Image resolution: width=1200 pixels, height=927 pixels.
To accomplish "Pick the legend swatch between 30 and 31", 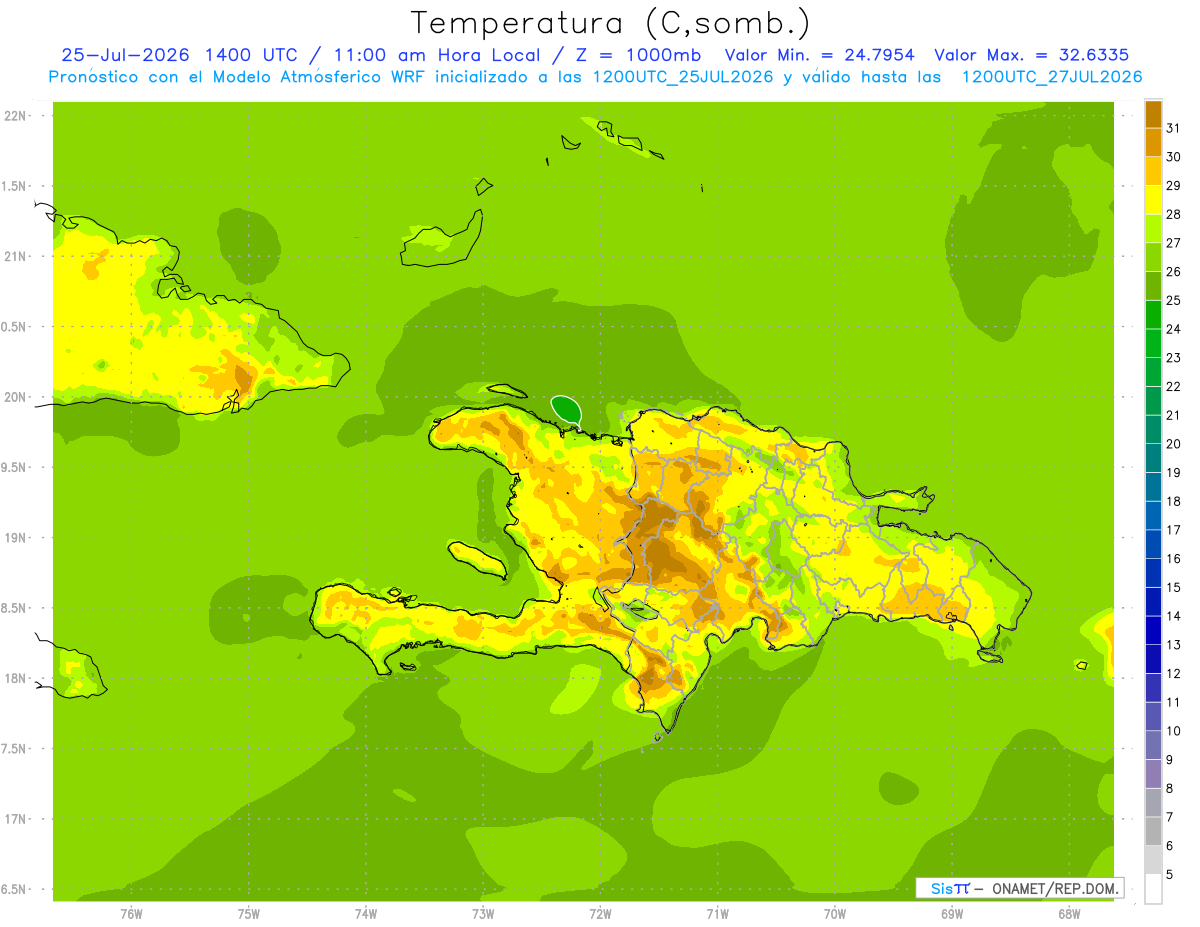I will 1153,142.
